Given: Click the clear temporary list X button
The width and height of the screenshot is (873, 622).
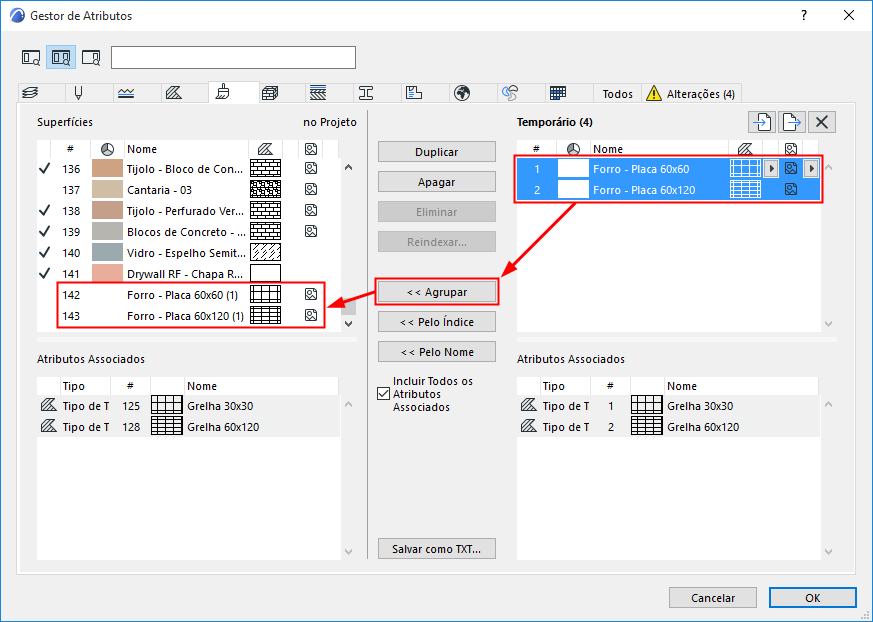Looking at the screenshot, I should [822, 122].
